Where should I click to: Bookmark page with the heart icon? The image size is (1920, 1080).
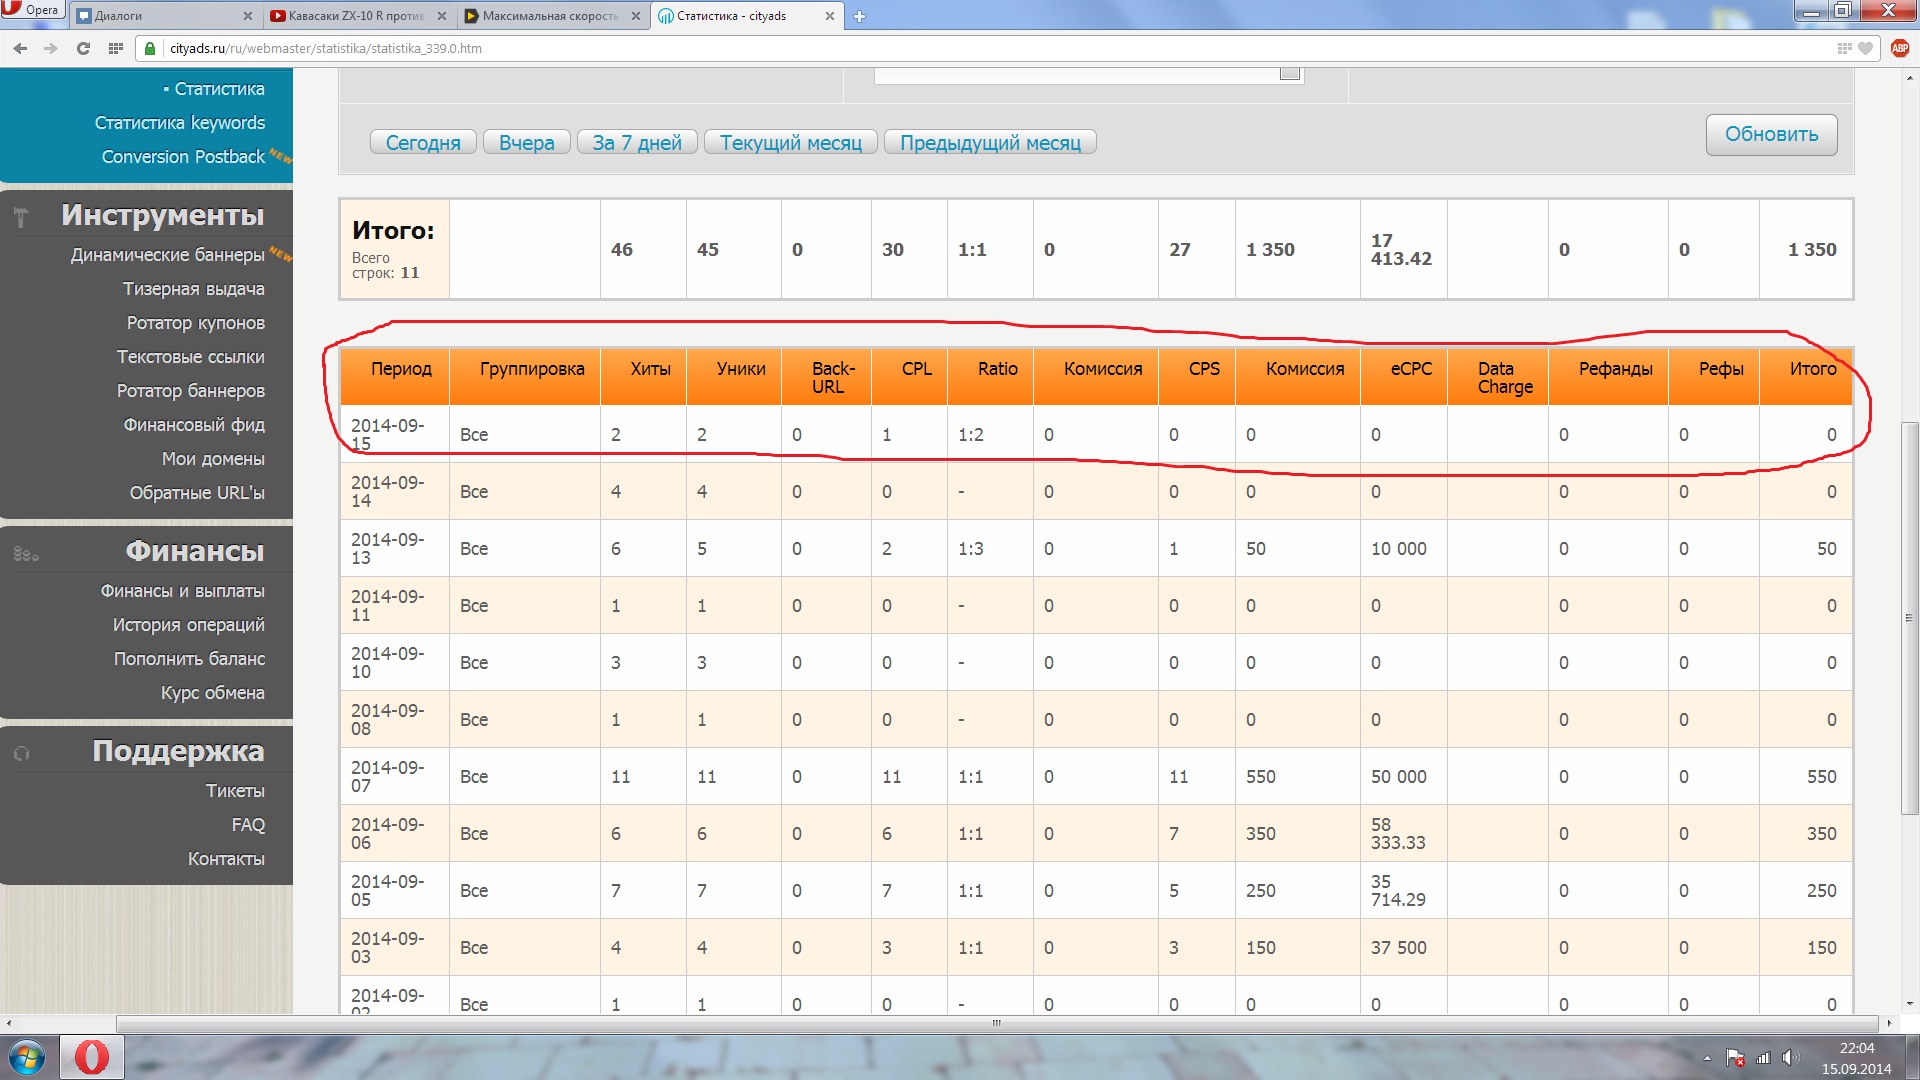1866,48
